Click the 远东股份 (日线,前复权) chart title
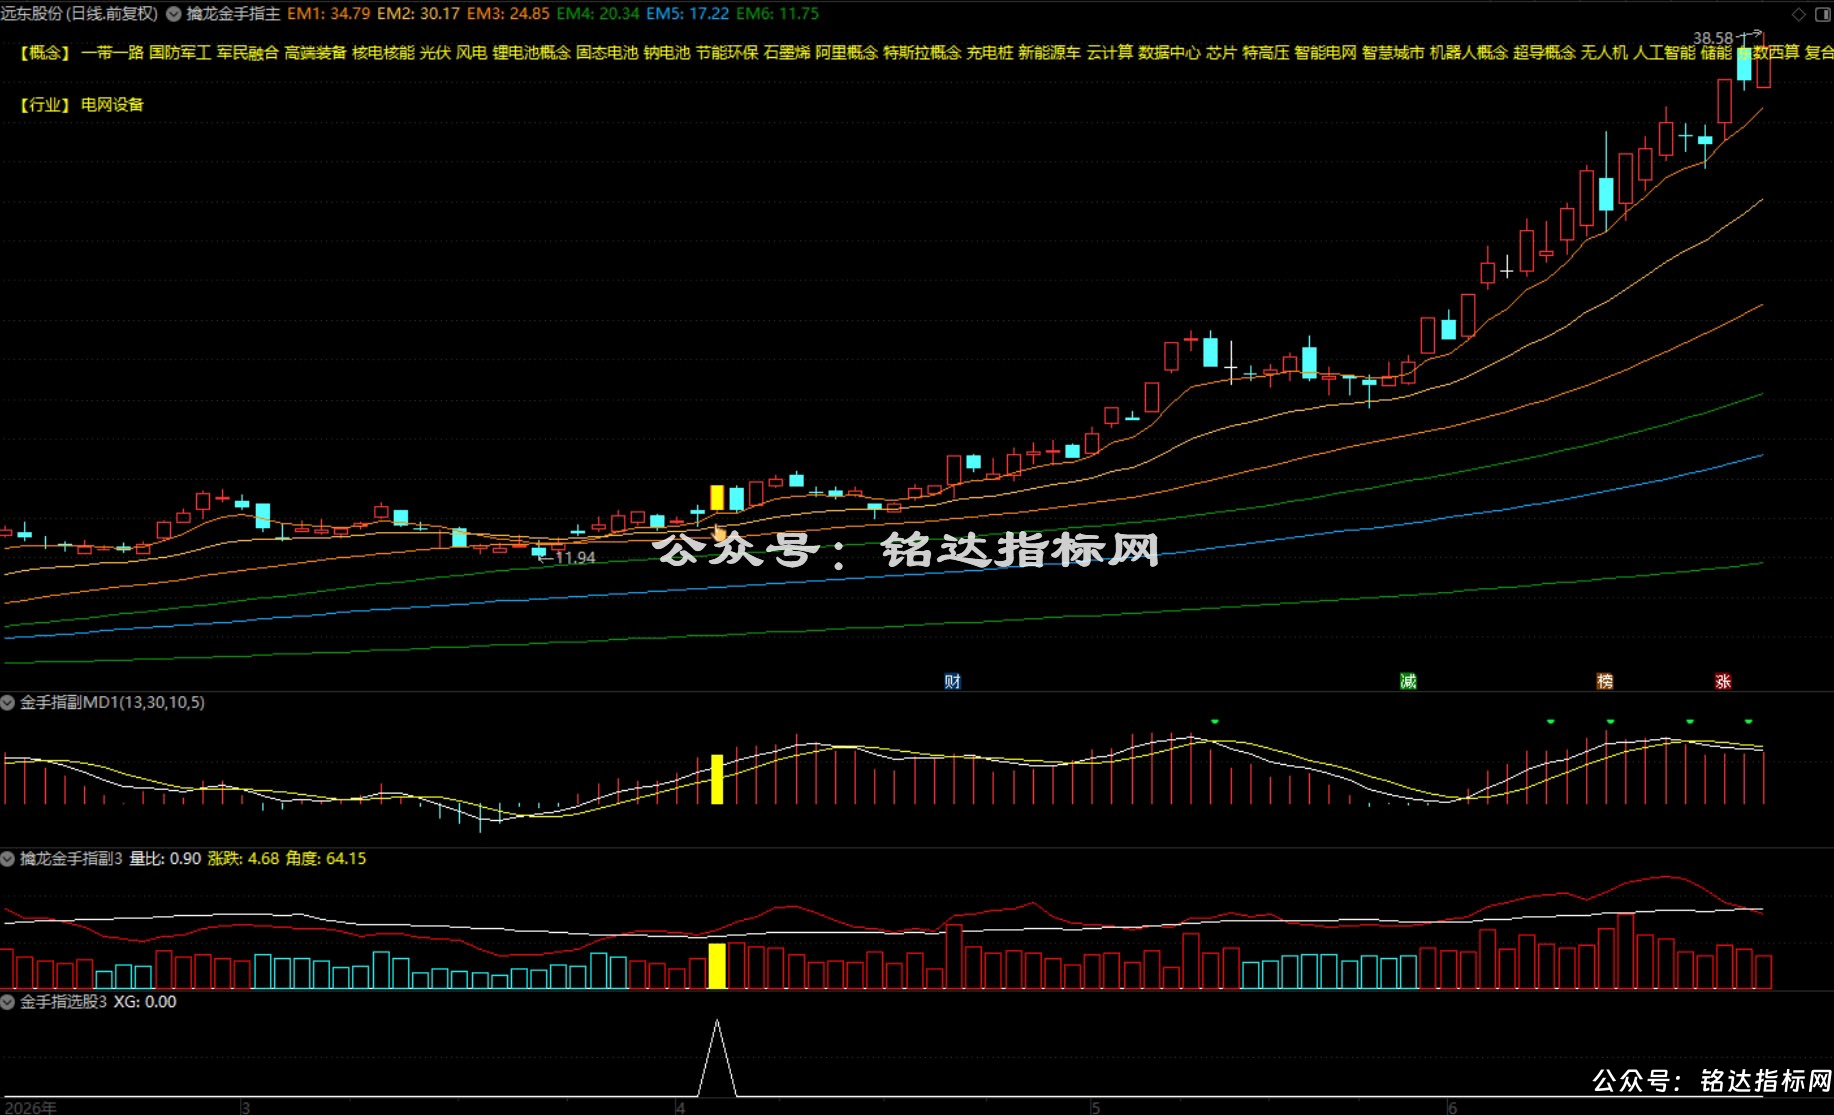Screen dimensions: 1834x1115 80,14
